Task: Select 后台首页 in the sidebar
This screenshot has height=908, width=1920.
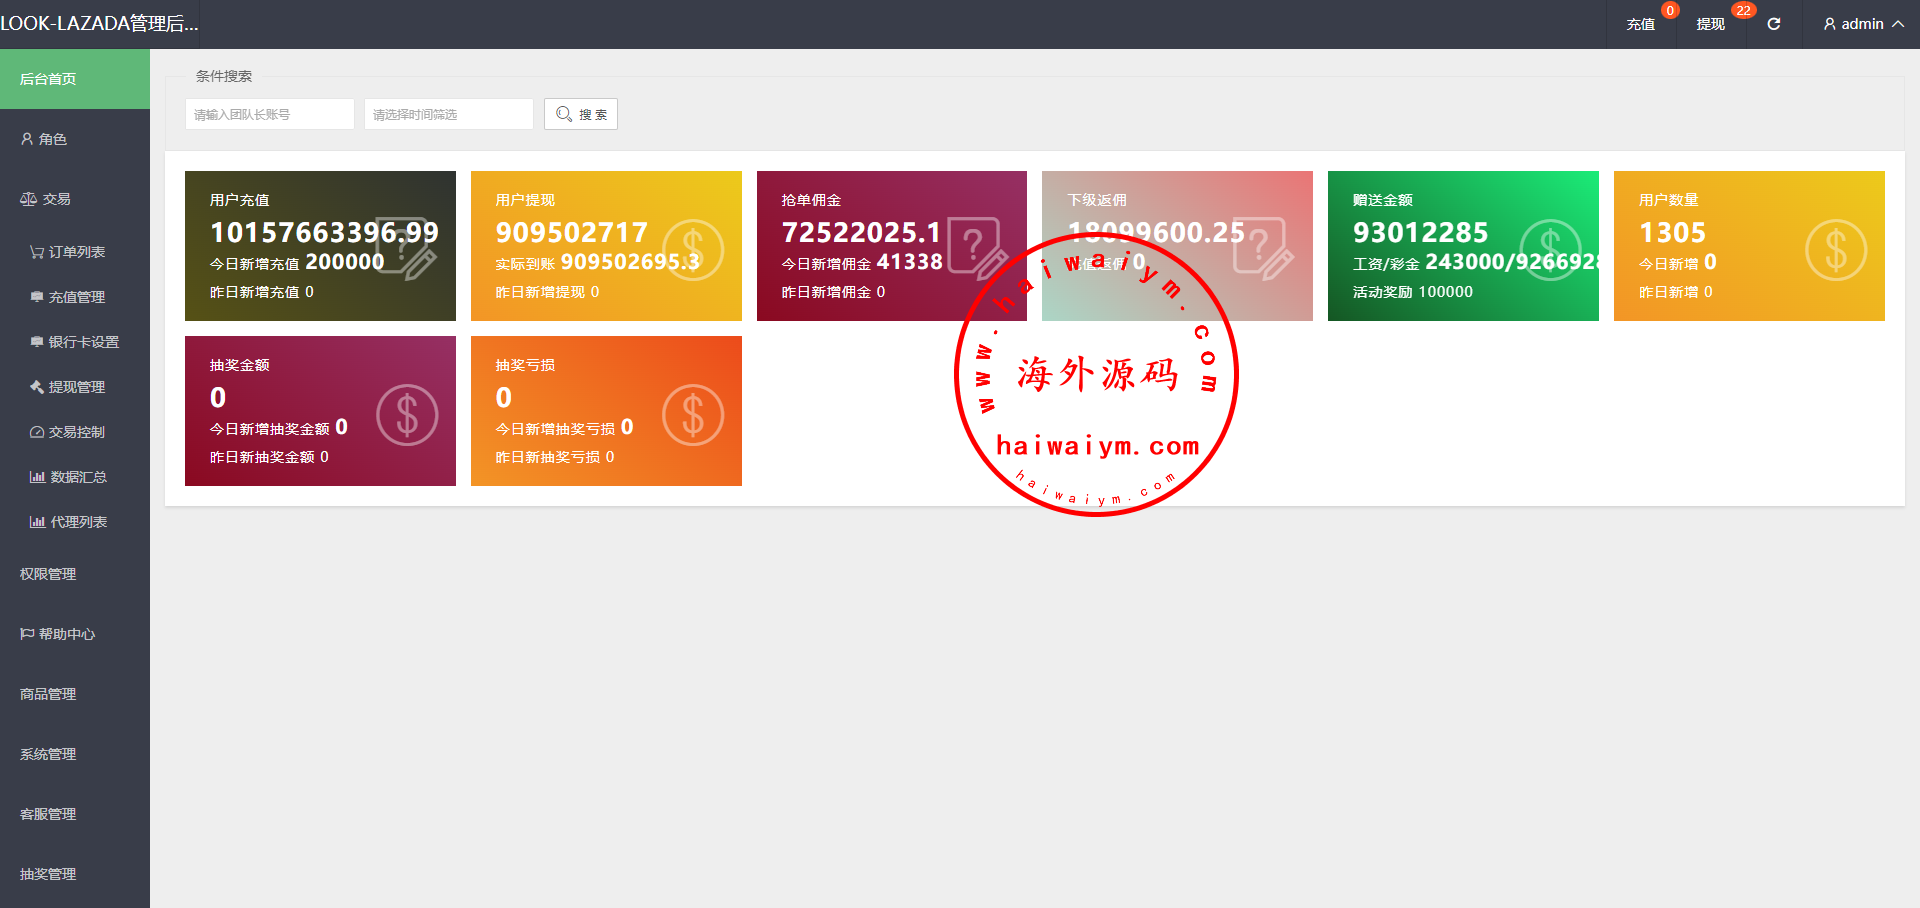Action: [x=48, y=79]
